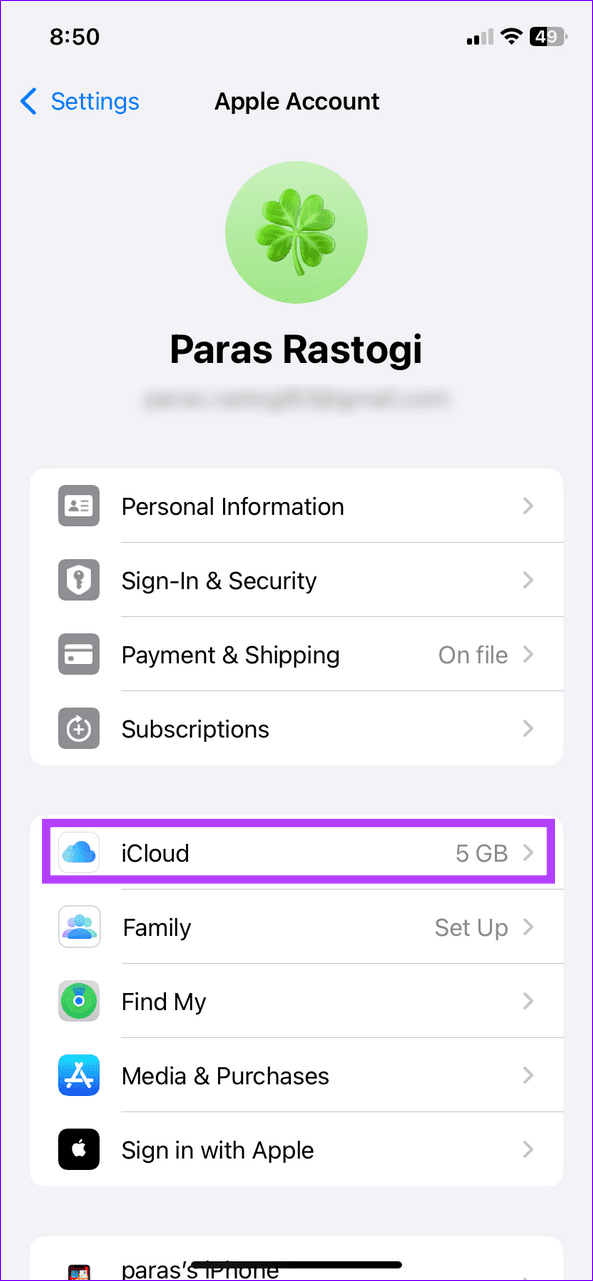Screen dimensions: 593x1281
Task: Set Up Family sharing
Action: point(471,927)
